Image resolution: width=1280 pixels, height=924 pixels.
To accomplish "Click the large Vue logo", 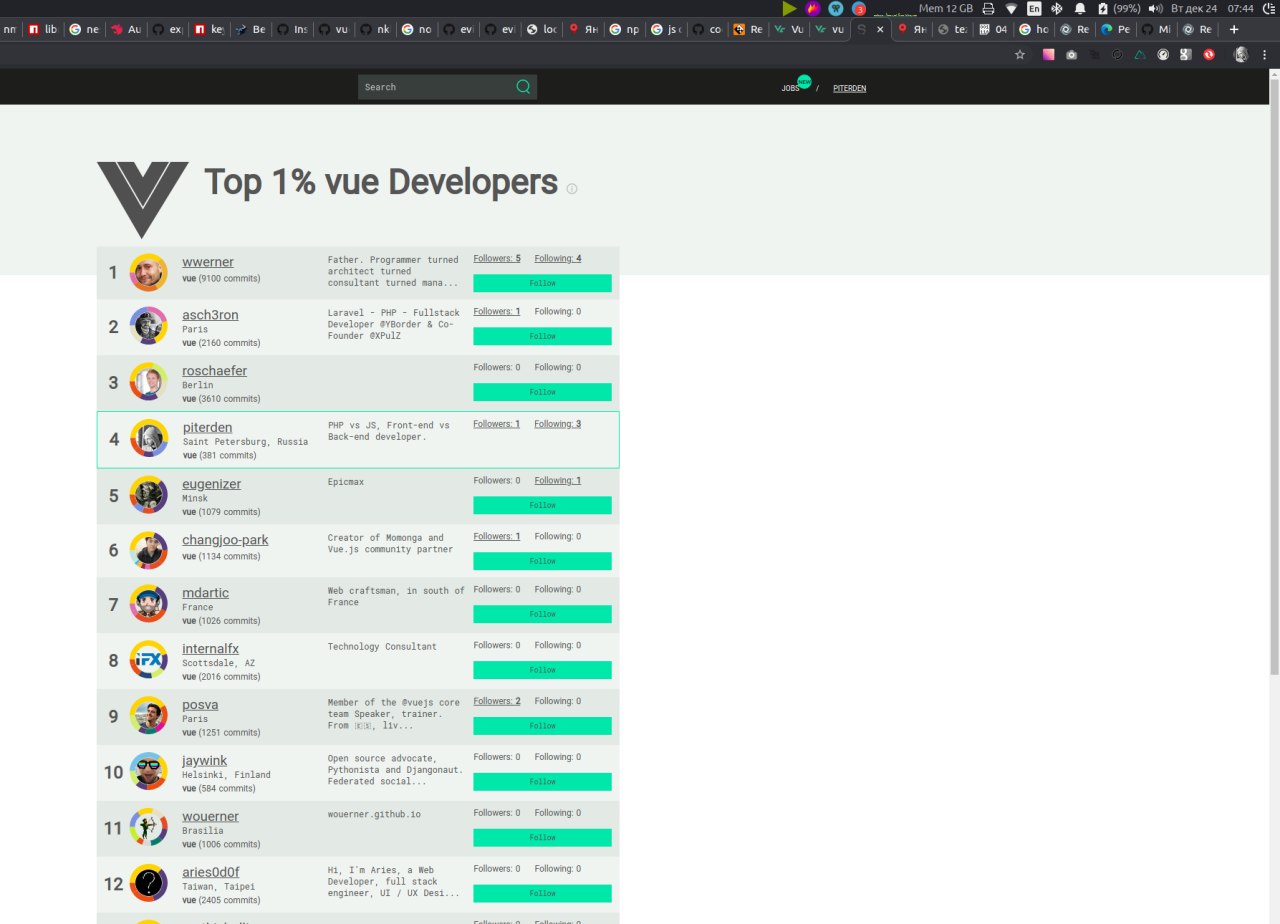I will (142, 200).
